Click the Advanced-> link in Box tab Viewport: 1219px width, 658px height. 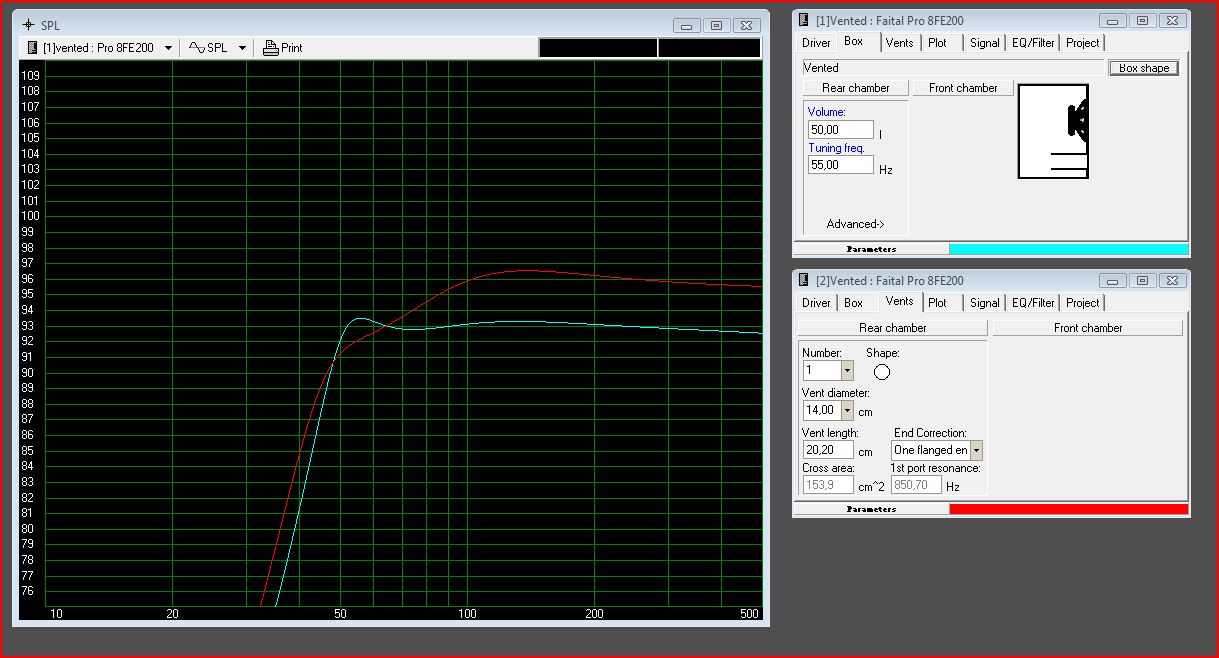pyautogui.click(x=855, y=224)
